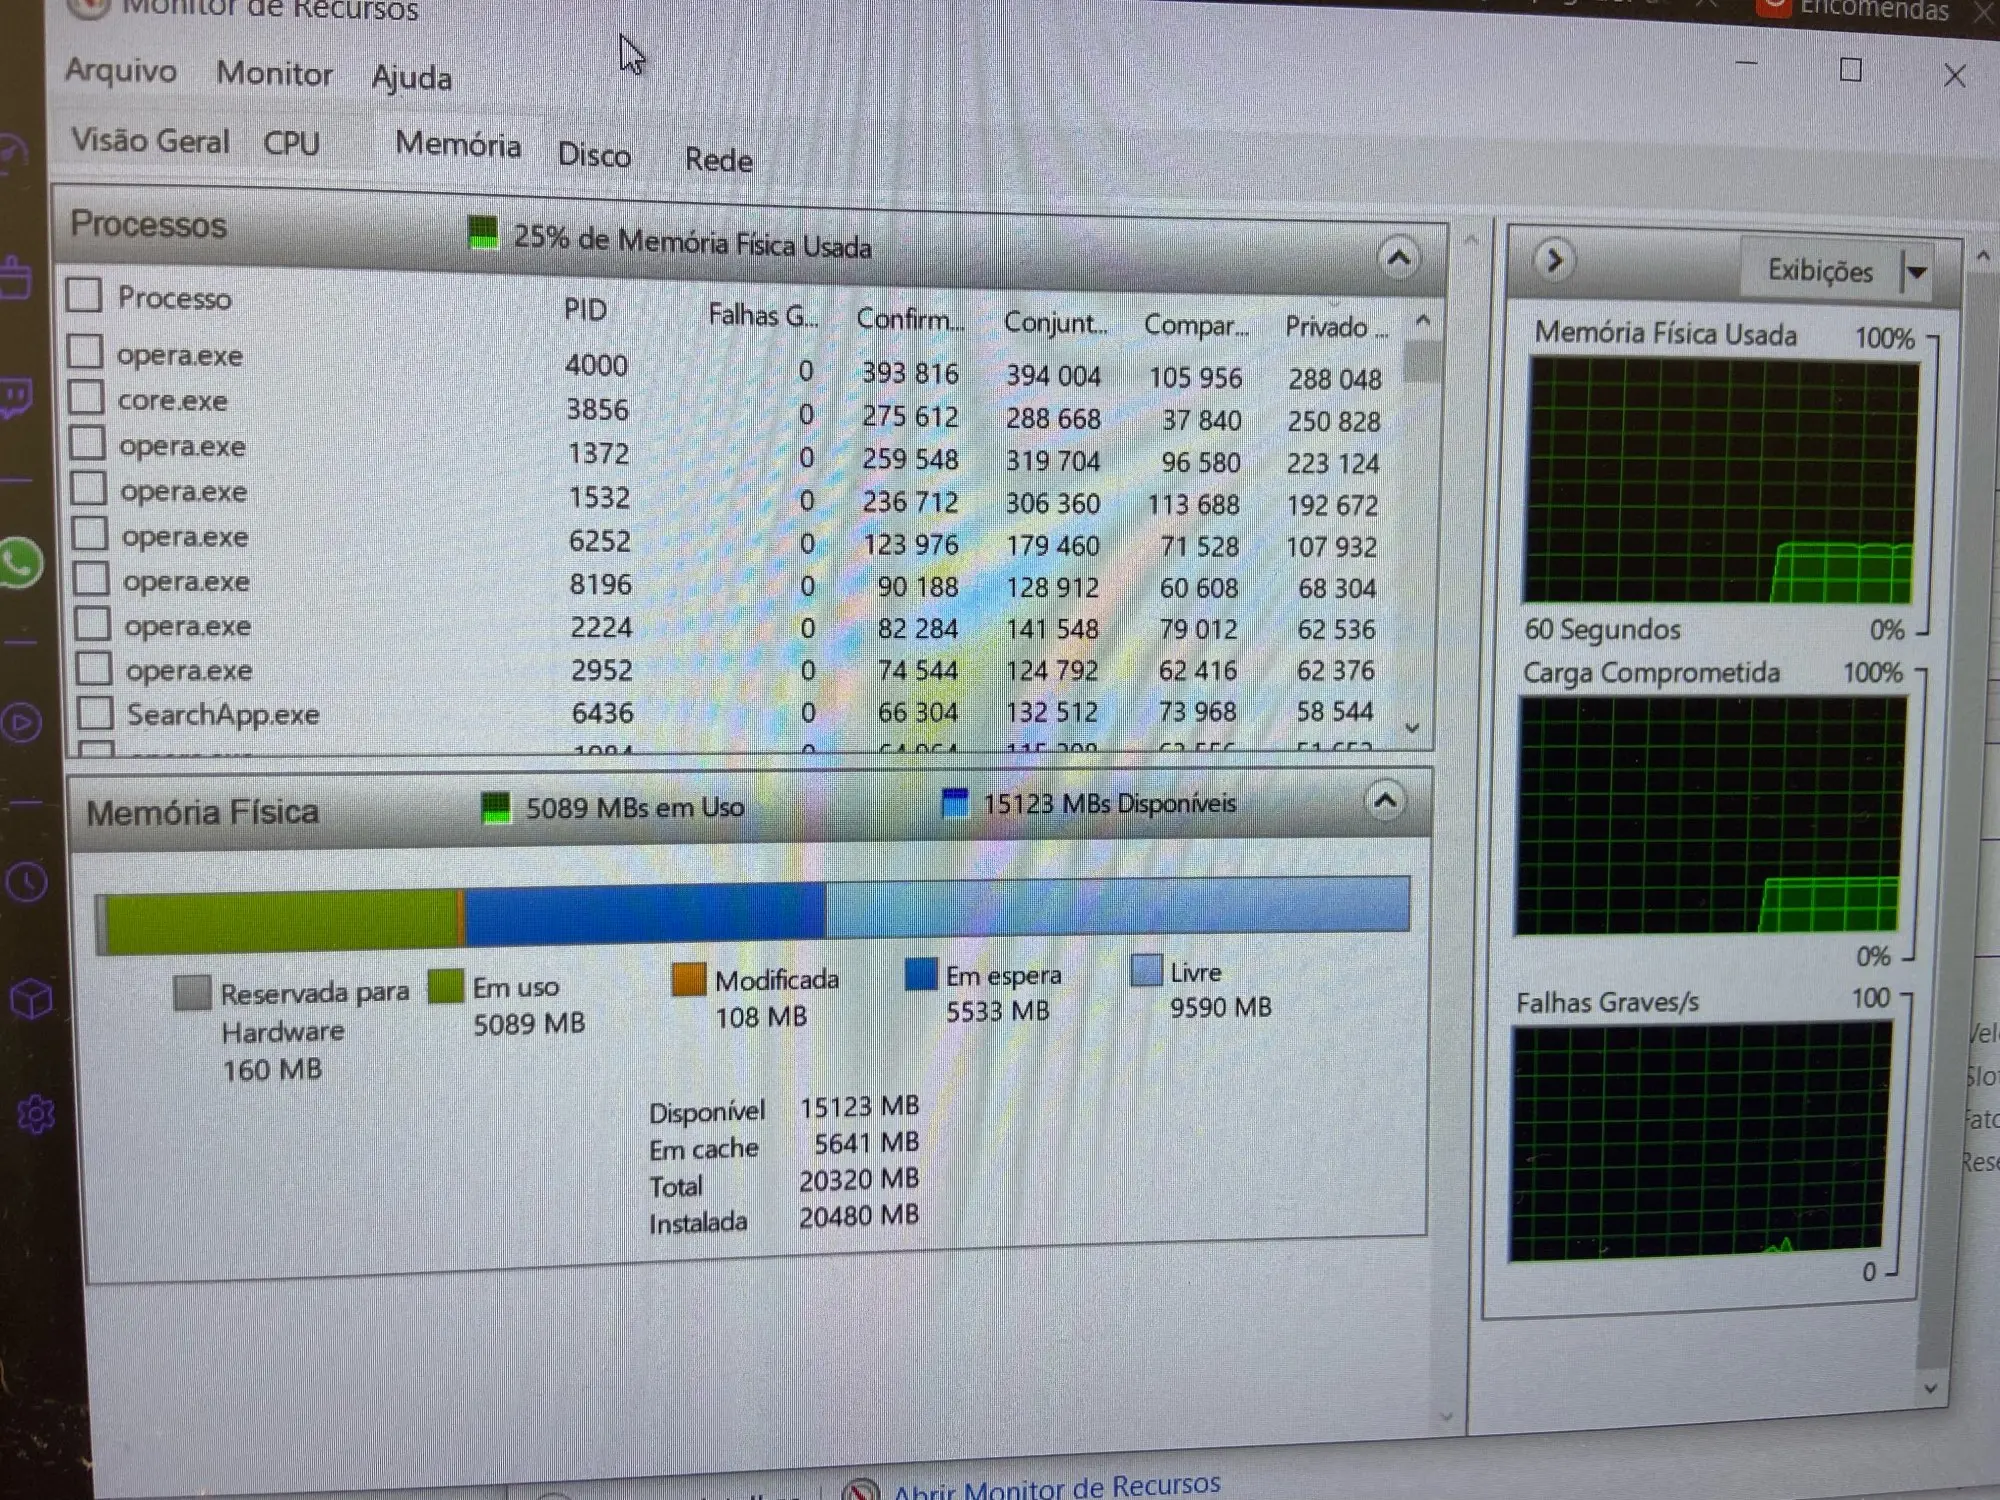Click the process list scrollbar down arrow
Viewport: 2000px width, 1500px height.
[x=1412, y=728]
